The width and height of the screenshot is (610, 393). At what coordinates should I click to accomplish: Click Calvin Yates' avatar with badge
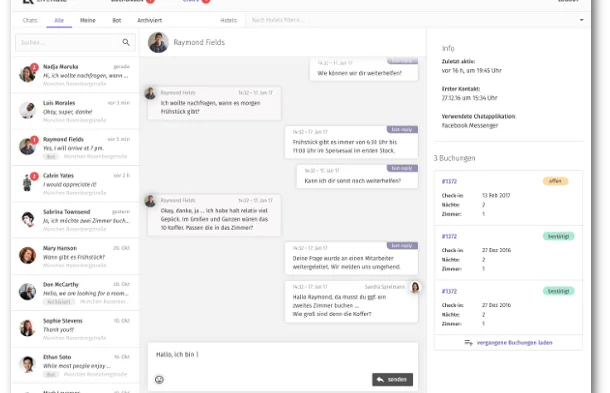[28, 182]
